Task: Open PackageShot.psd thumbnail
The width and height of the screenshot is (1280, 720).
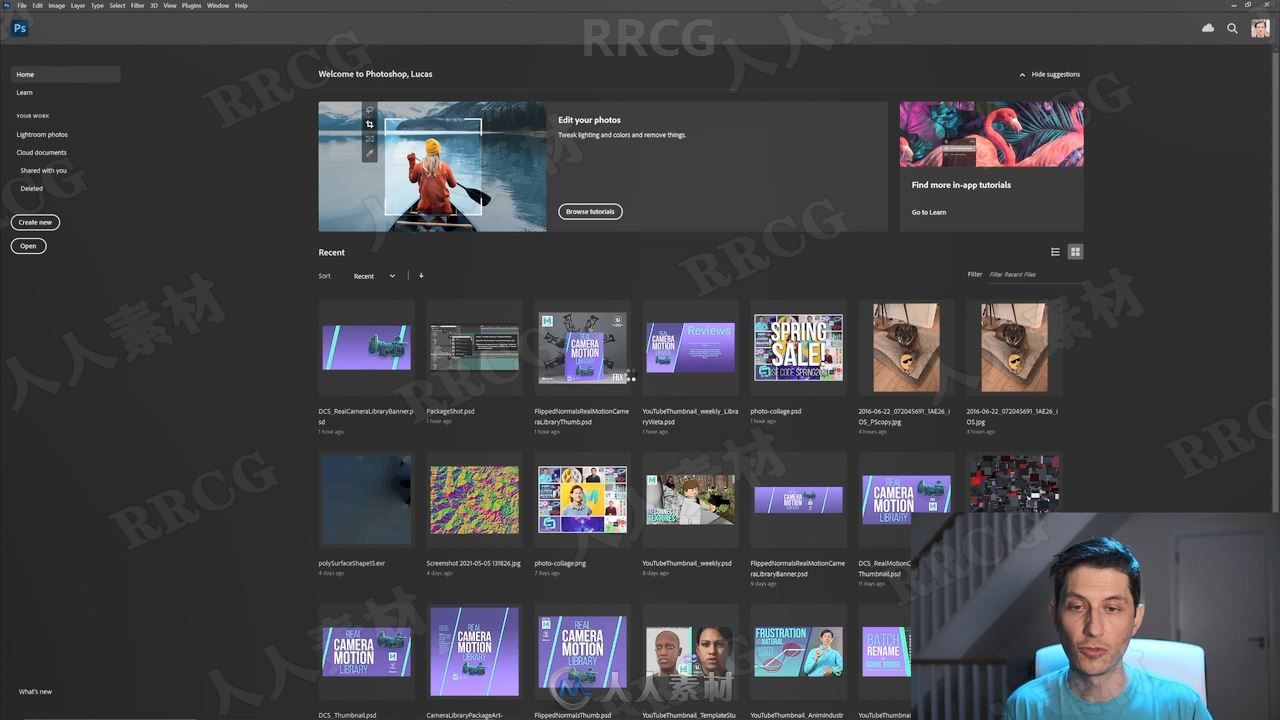Action: (x=474, y=348)
